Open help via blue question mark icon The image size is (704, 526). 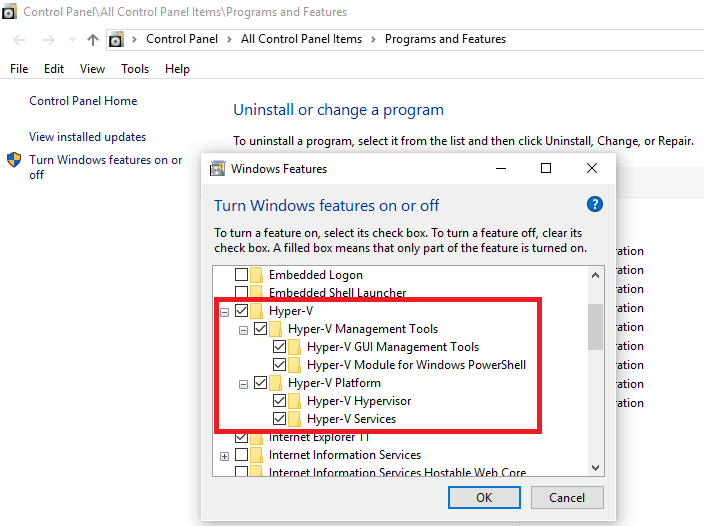click(594, 205)
